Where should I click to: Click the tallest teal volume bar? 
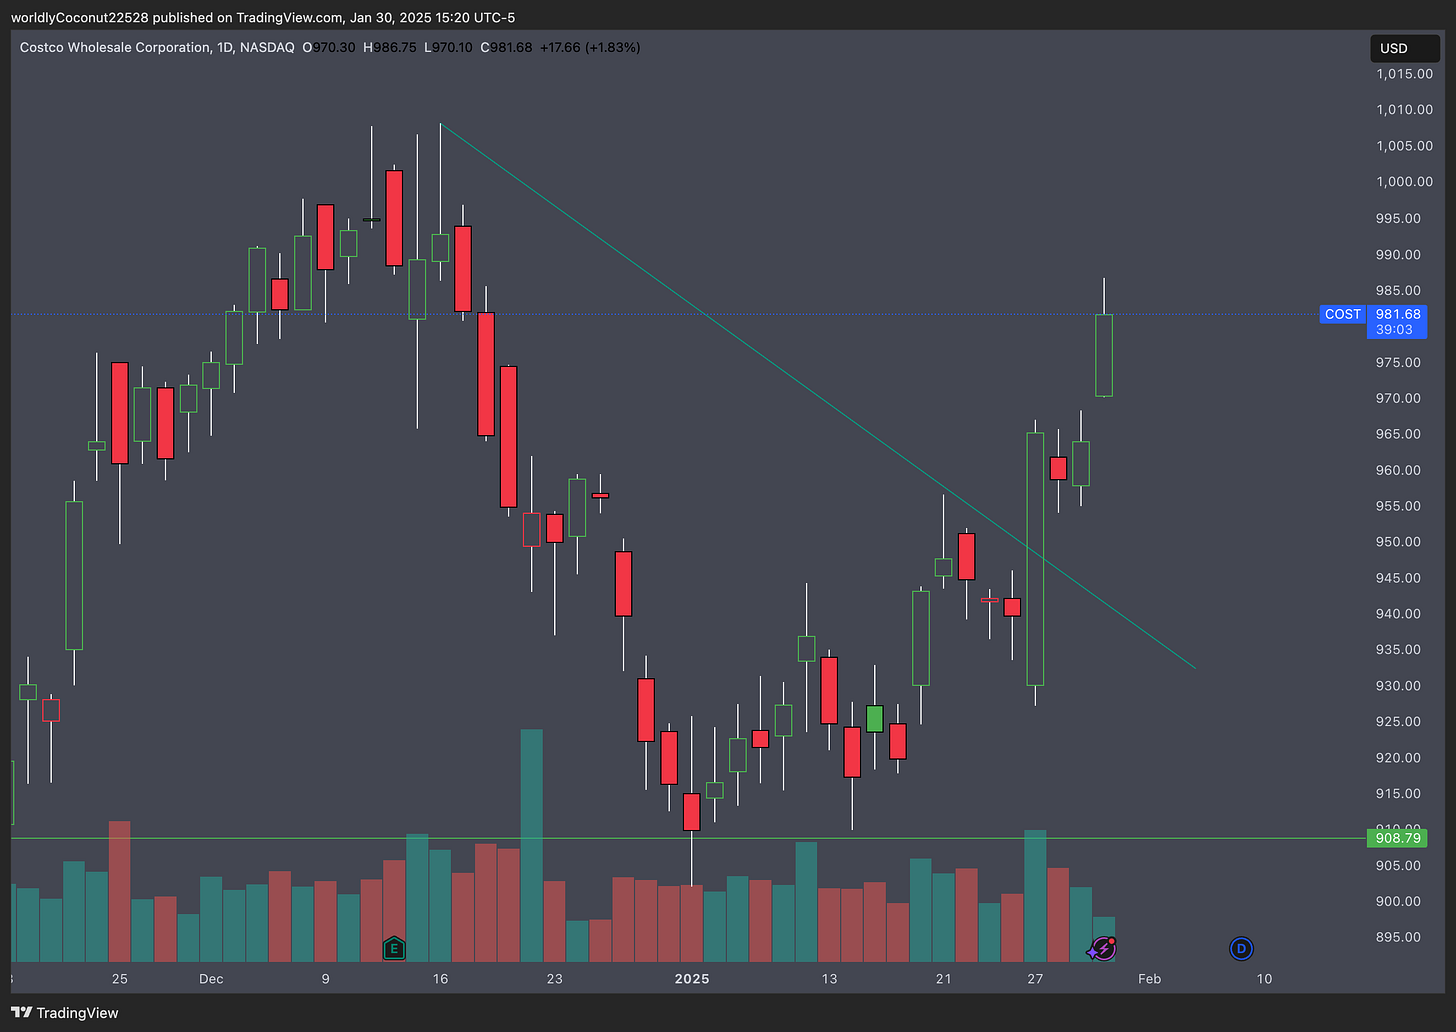(532, 845)
